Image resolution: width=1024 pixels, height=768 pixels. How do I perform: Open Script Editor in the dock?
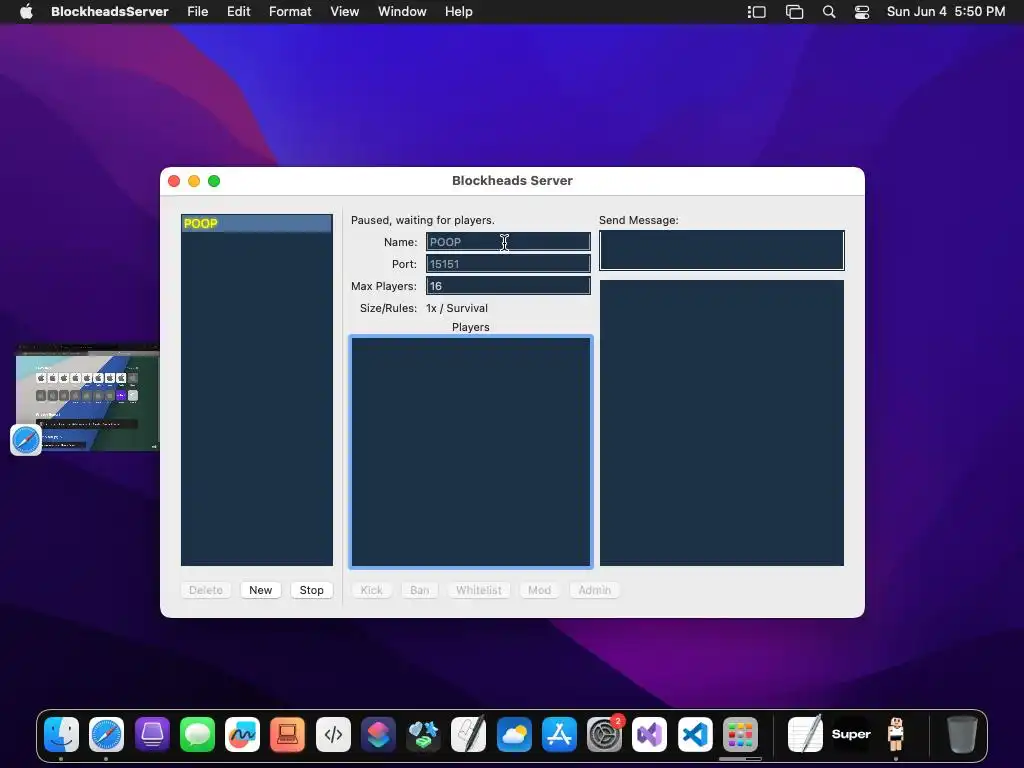click(x=469, y=734)
